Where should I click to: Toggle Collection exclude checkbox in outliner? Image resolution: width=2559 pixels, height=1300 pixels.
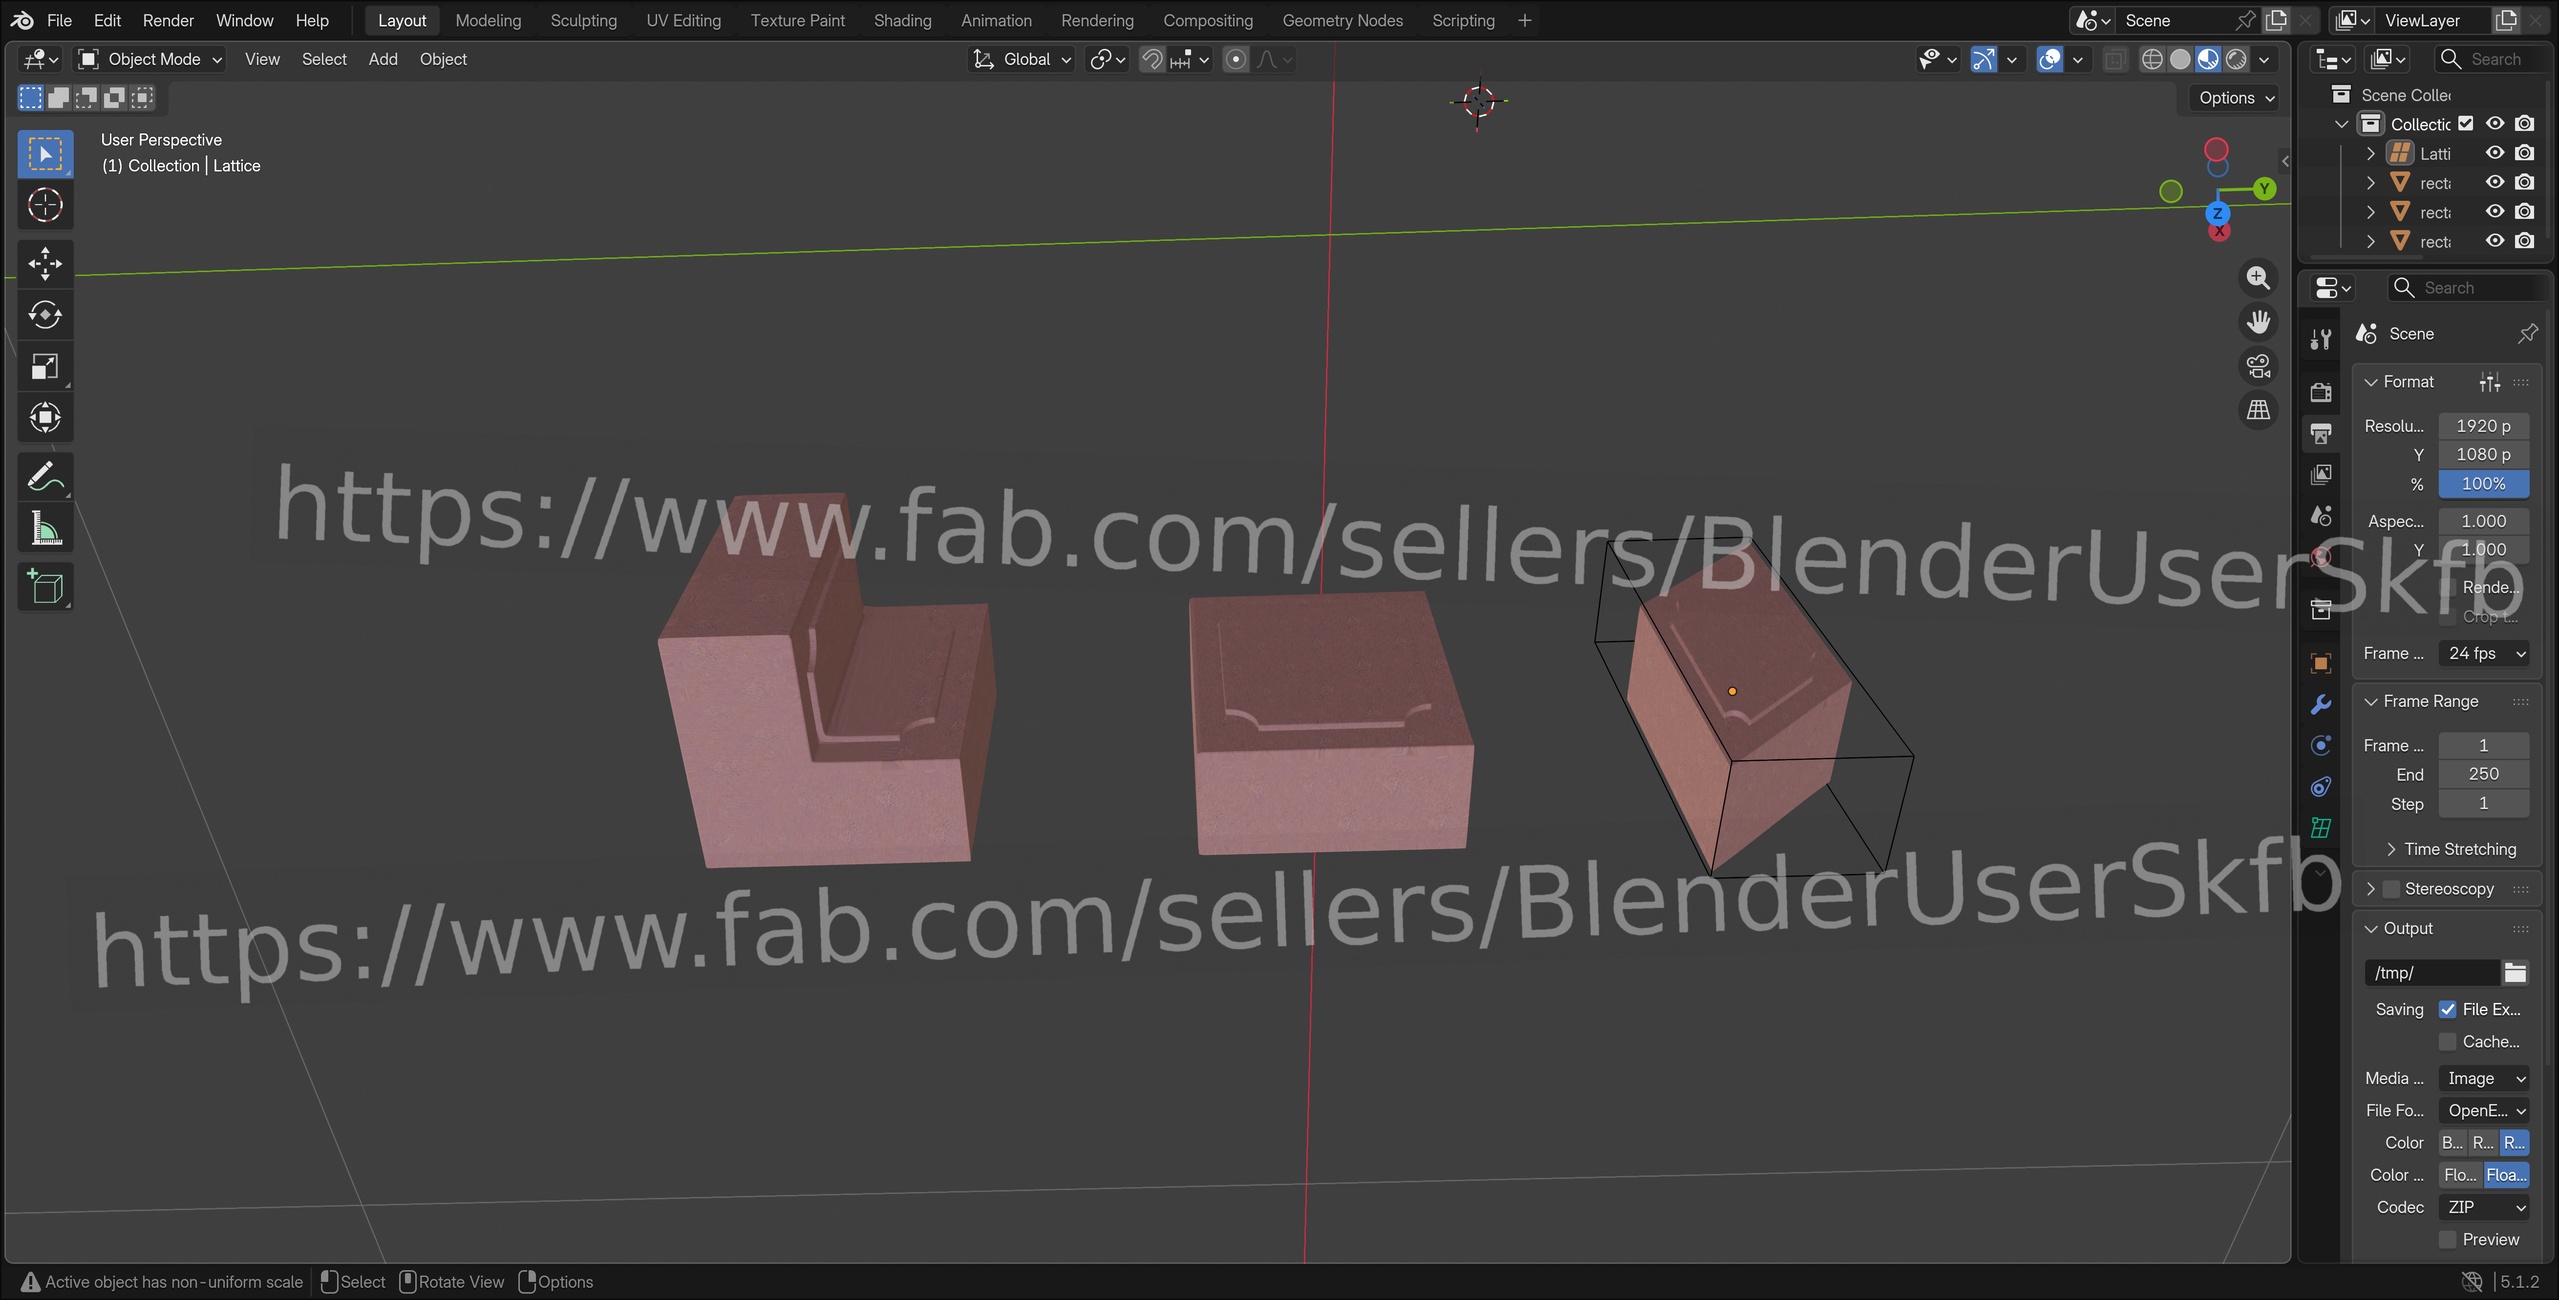(x=2466, y=124)
